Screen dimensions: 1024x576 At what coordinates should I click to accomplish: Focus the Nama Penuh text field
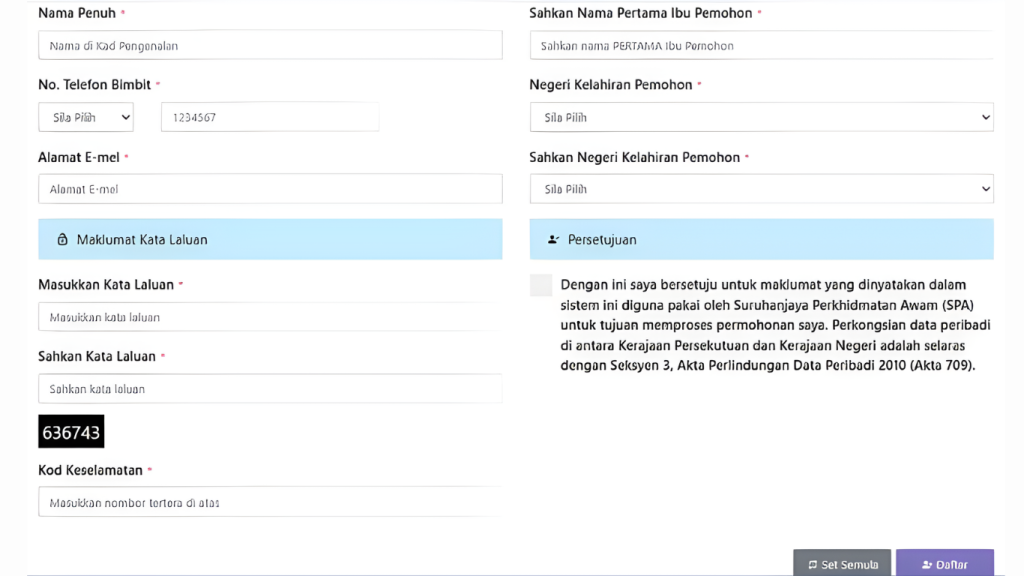(x=270, y=45)
